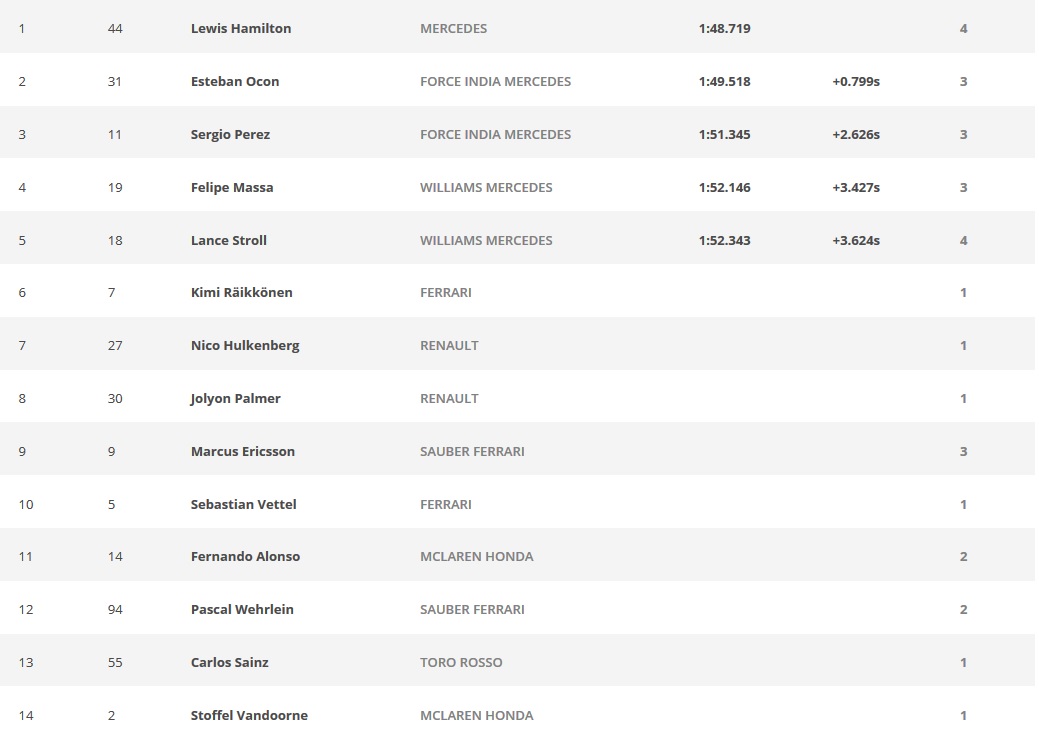The image size is (1039, 737).
Task: Select the 1:52.343 time for Stroll
Action: 725,241
